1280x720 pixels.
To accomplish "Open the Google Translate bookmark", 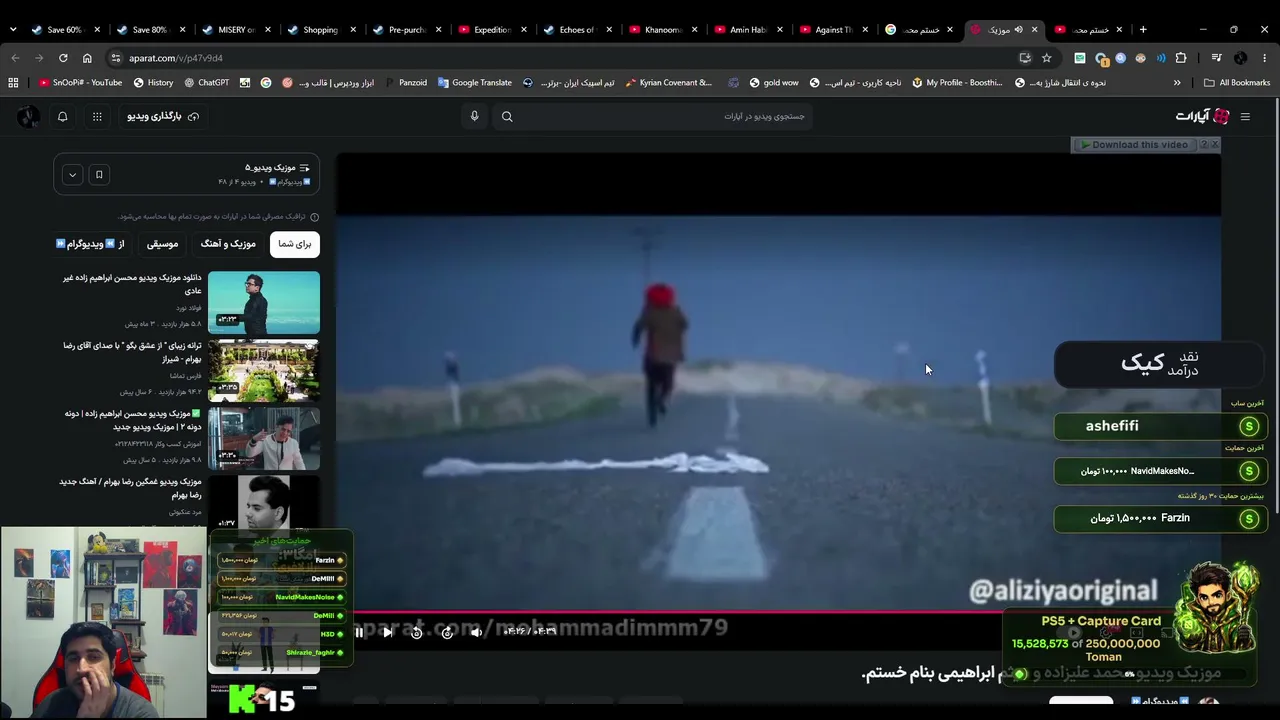I will click(x=474, y=83).
